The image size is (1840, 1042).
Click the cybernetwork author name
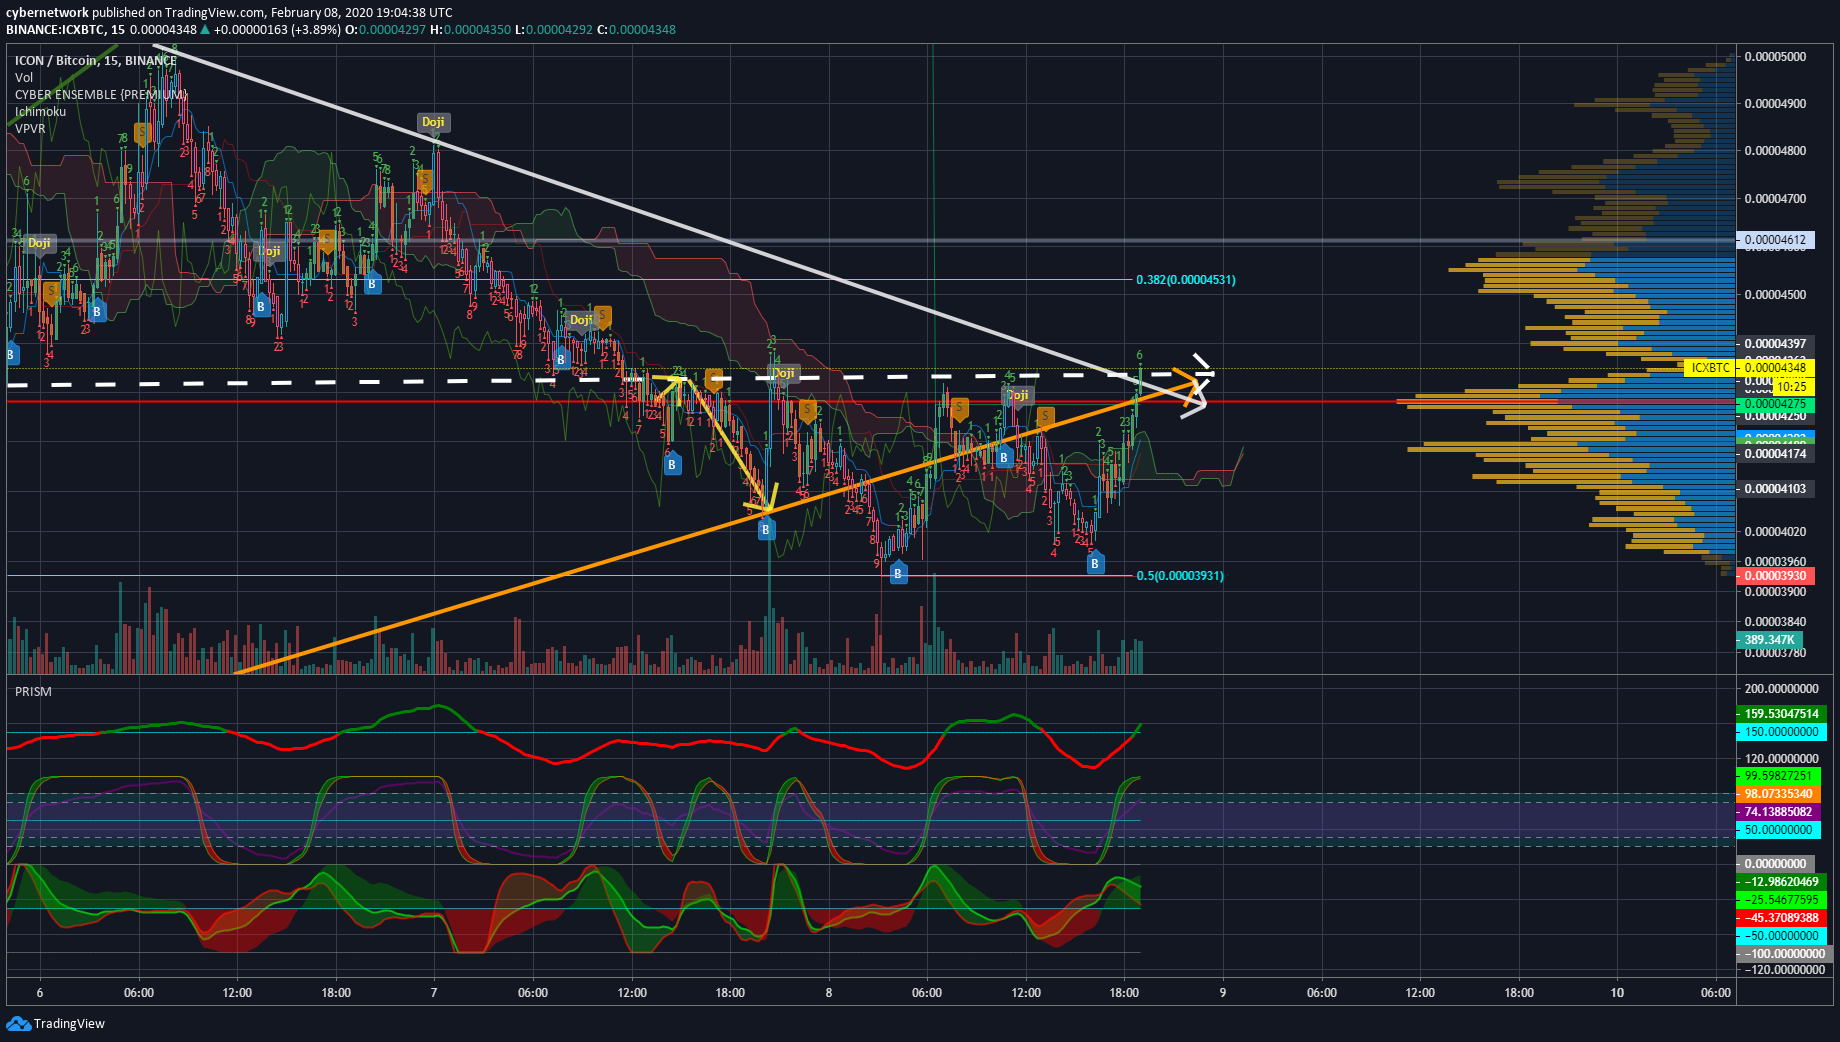pos(47,13)
